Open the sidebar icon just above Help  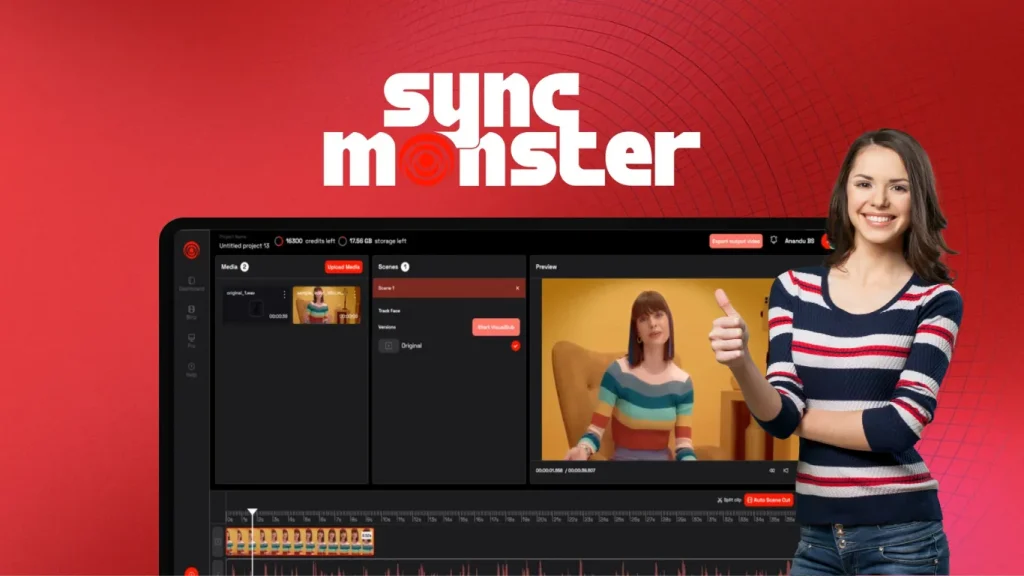click(191, 340)
